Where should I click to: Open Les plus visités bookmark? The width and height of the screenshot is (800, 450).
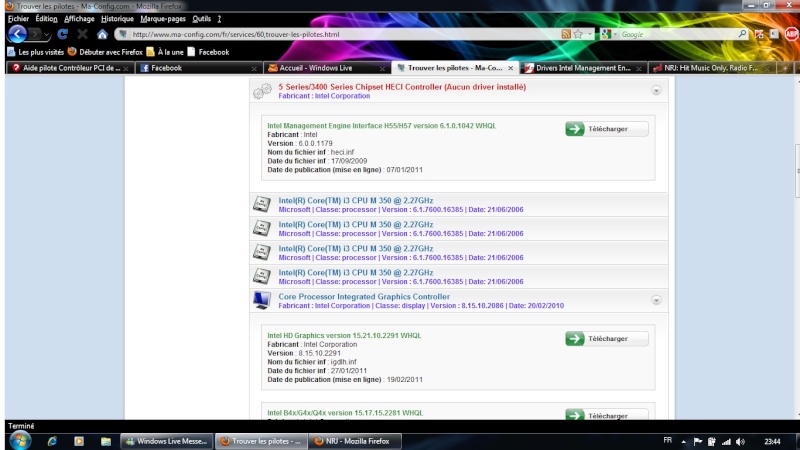35,52
